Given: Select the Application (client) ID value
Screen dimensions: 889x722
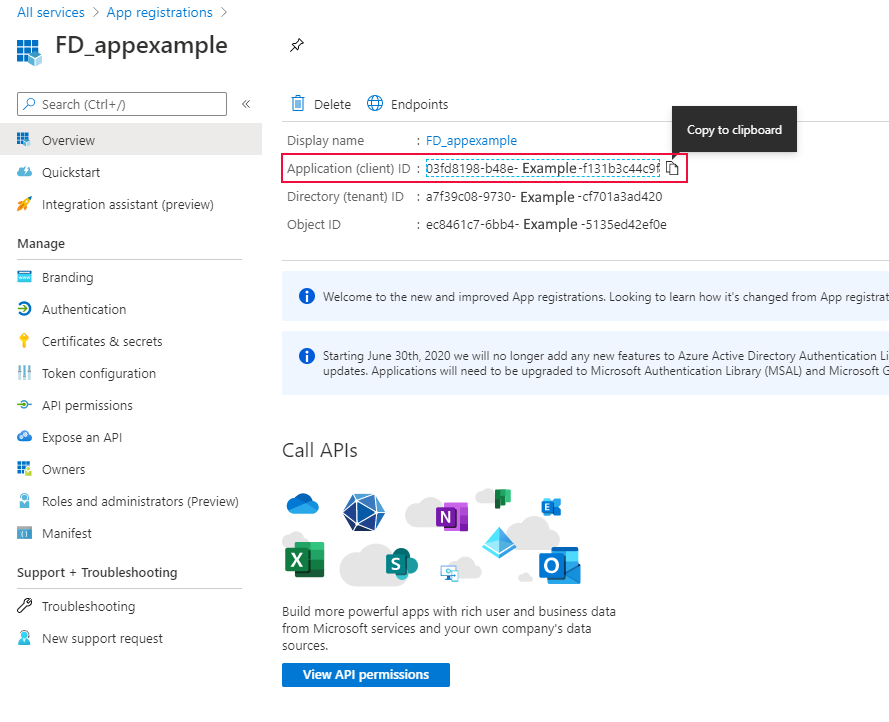Looking at the screenshot, I should [543, 168].
